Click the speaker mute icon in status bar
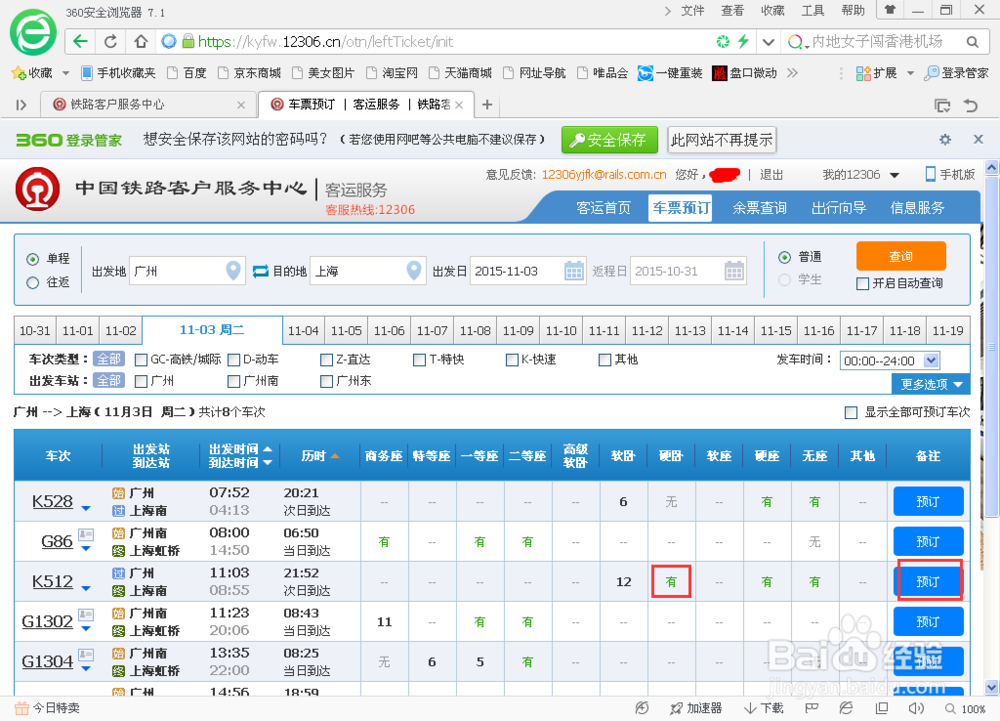This screenshot has height=721, width=1000. (x=915, y=709)
